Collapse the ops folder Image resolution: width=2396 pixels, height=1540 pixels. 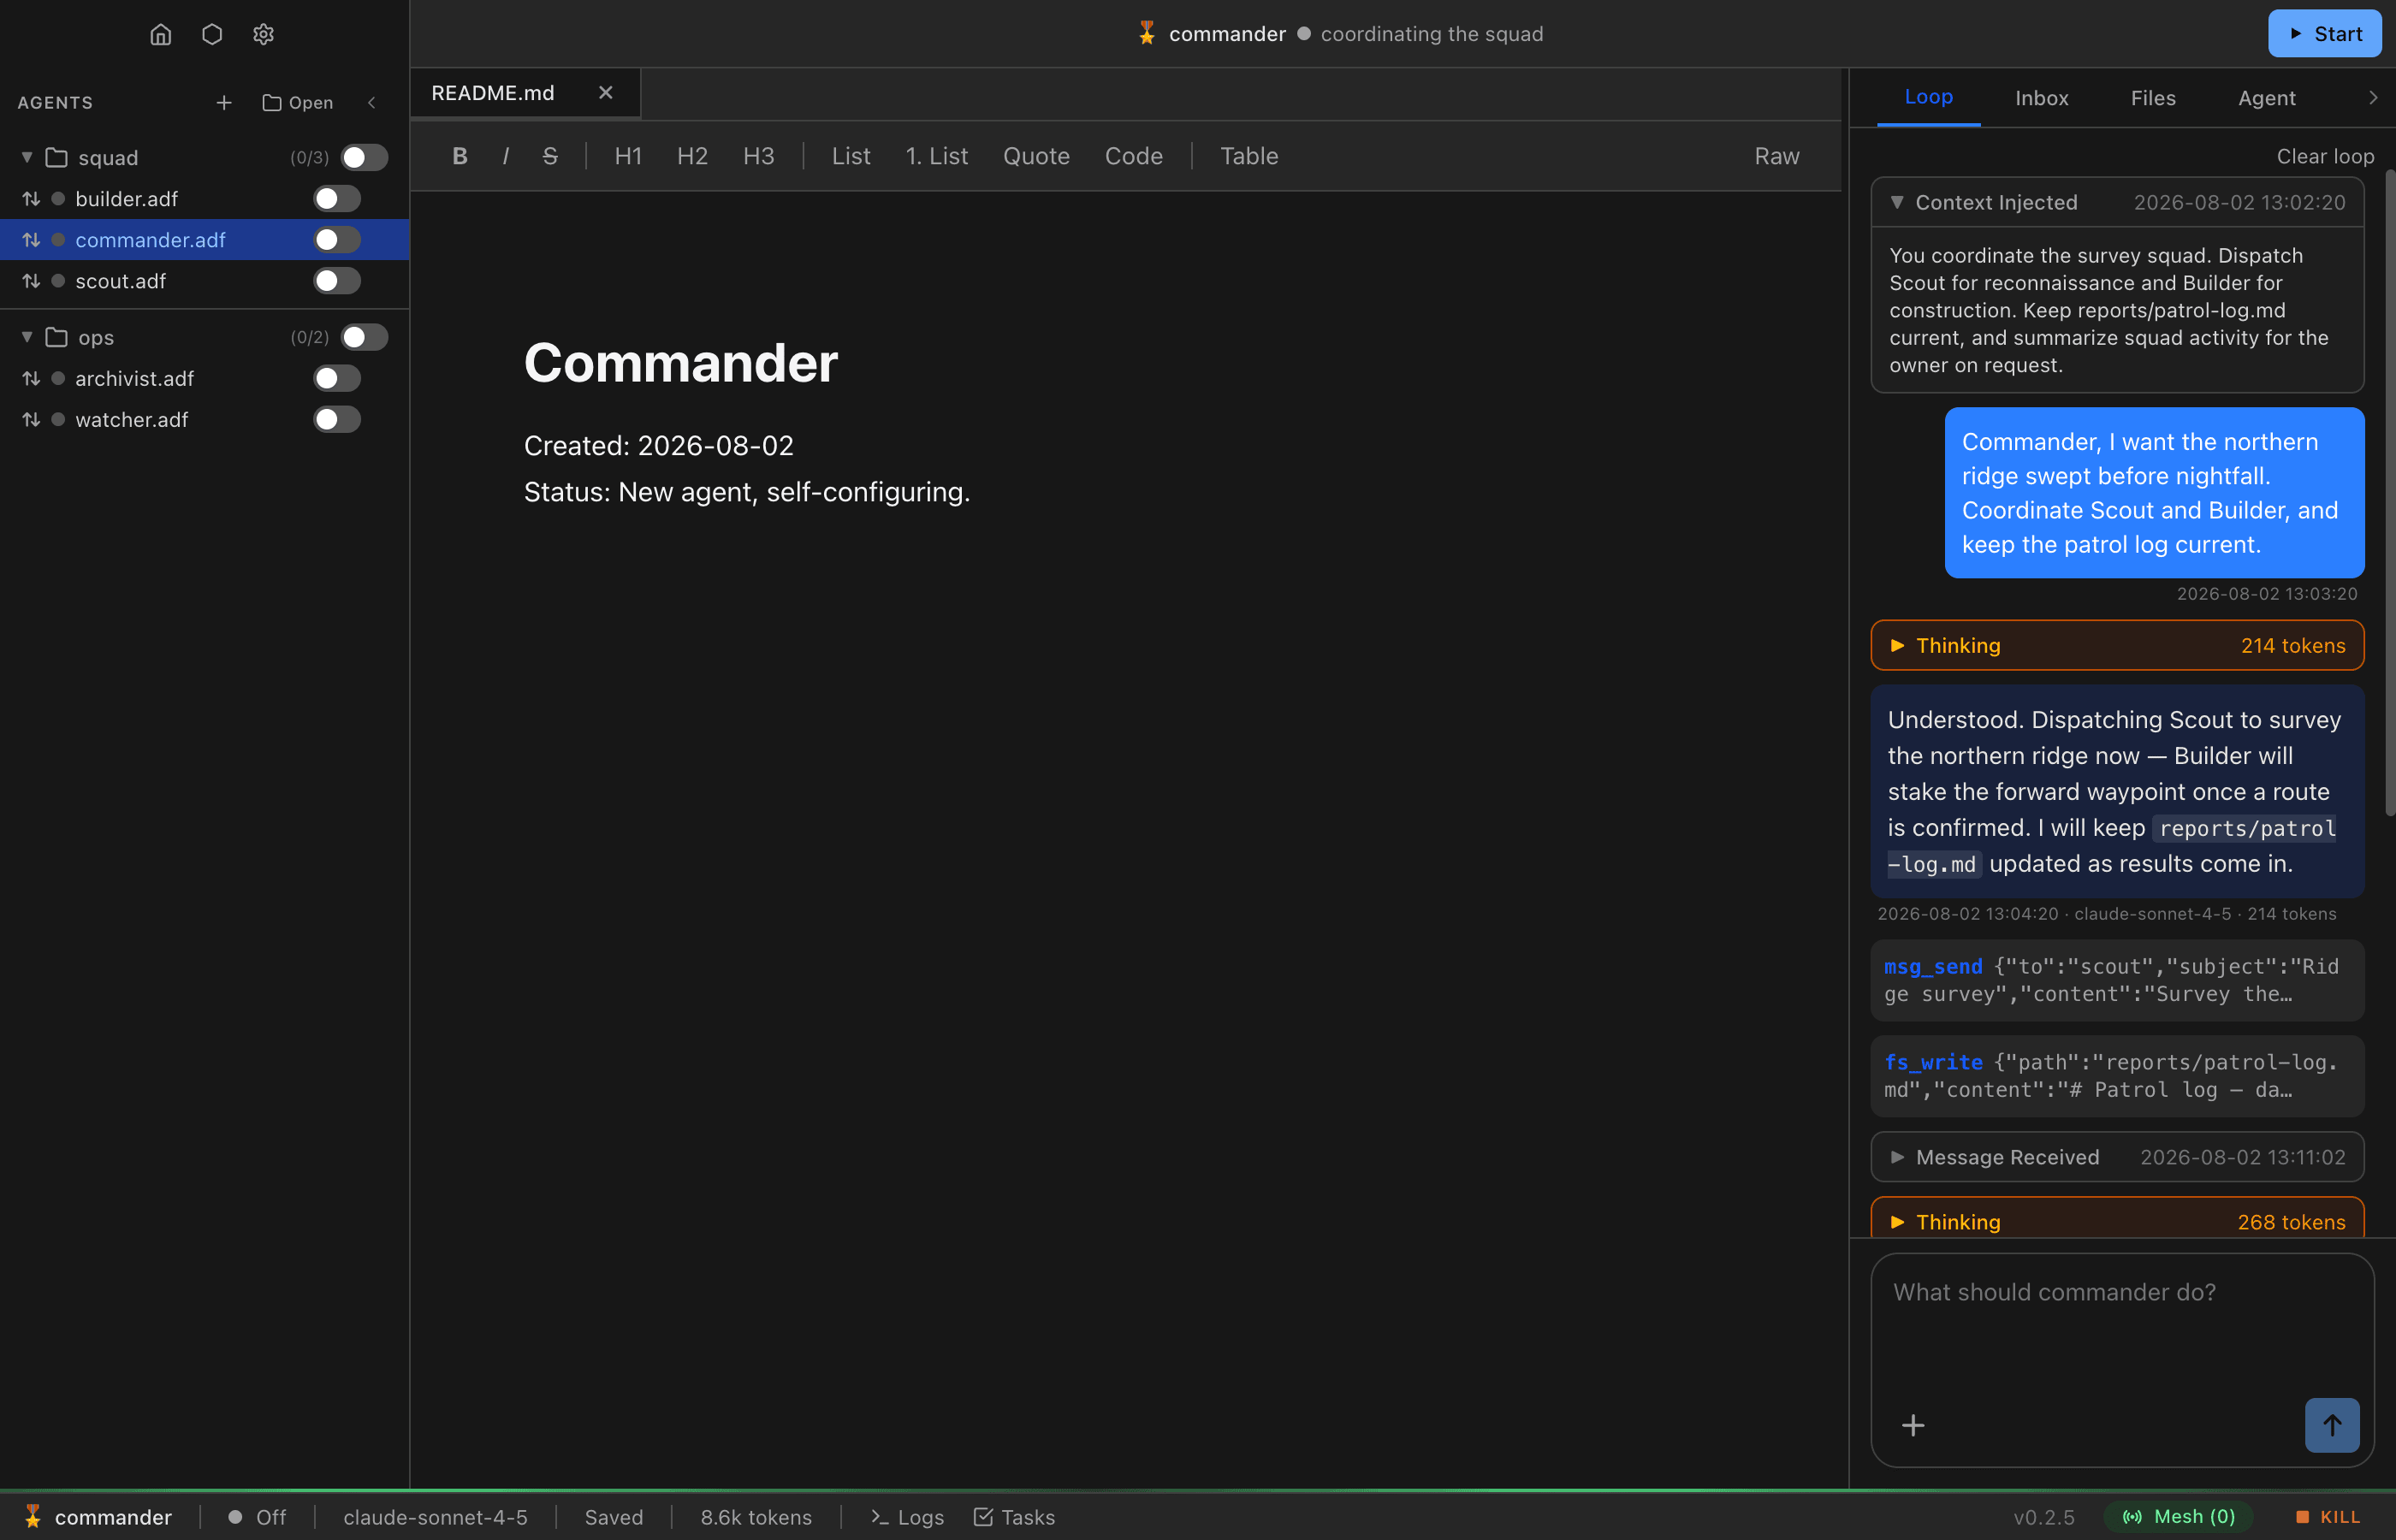pos(27,338)
